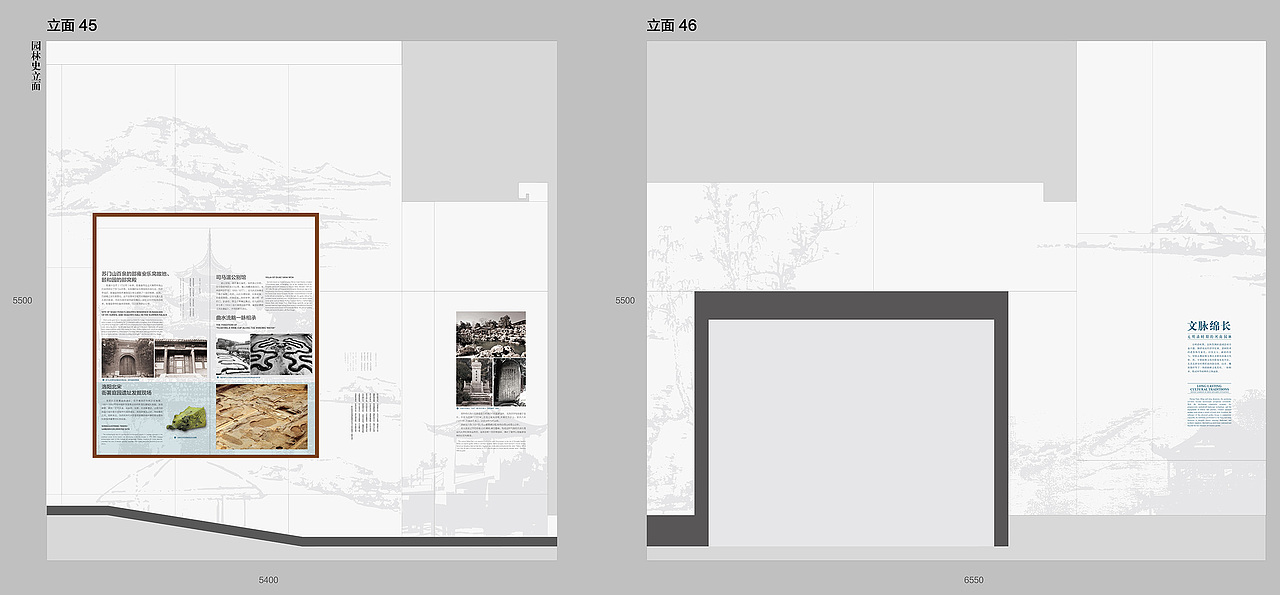Click the '洛阳北宋' heading in the blue section
The width and height of the screenshot is (1280, 595).
pos(112,386)
